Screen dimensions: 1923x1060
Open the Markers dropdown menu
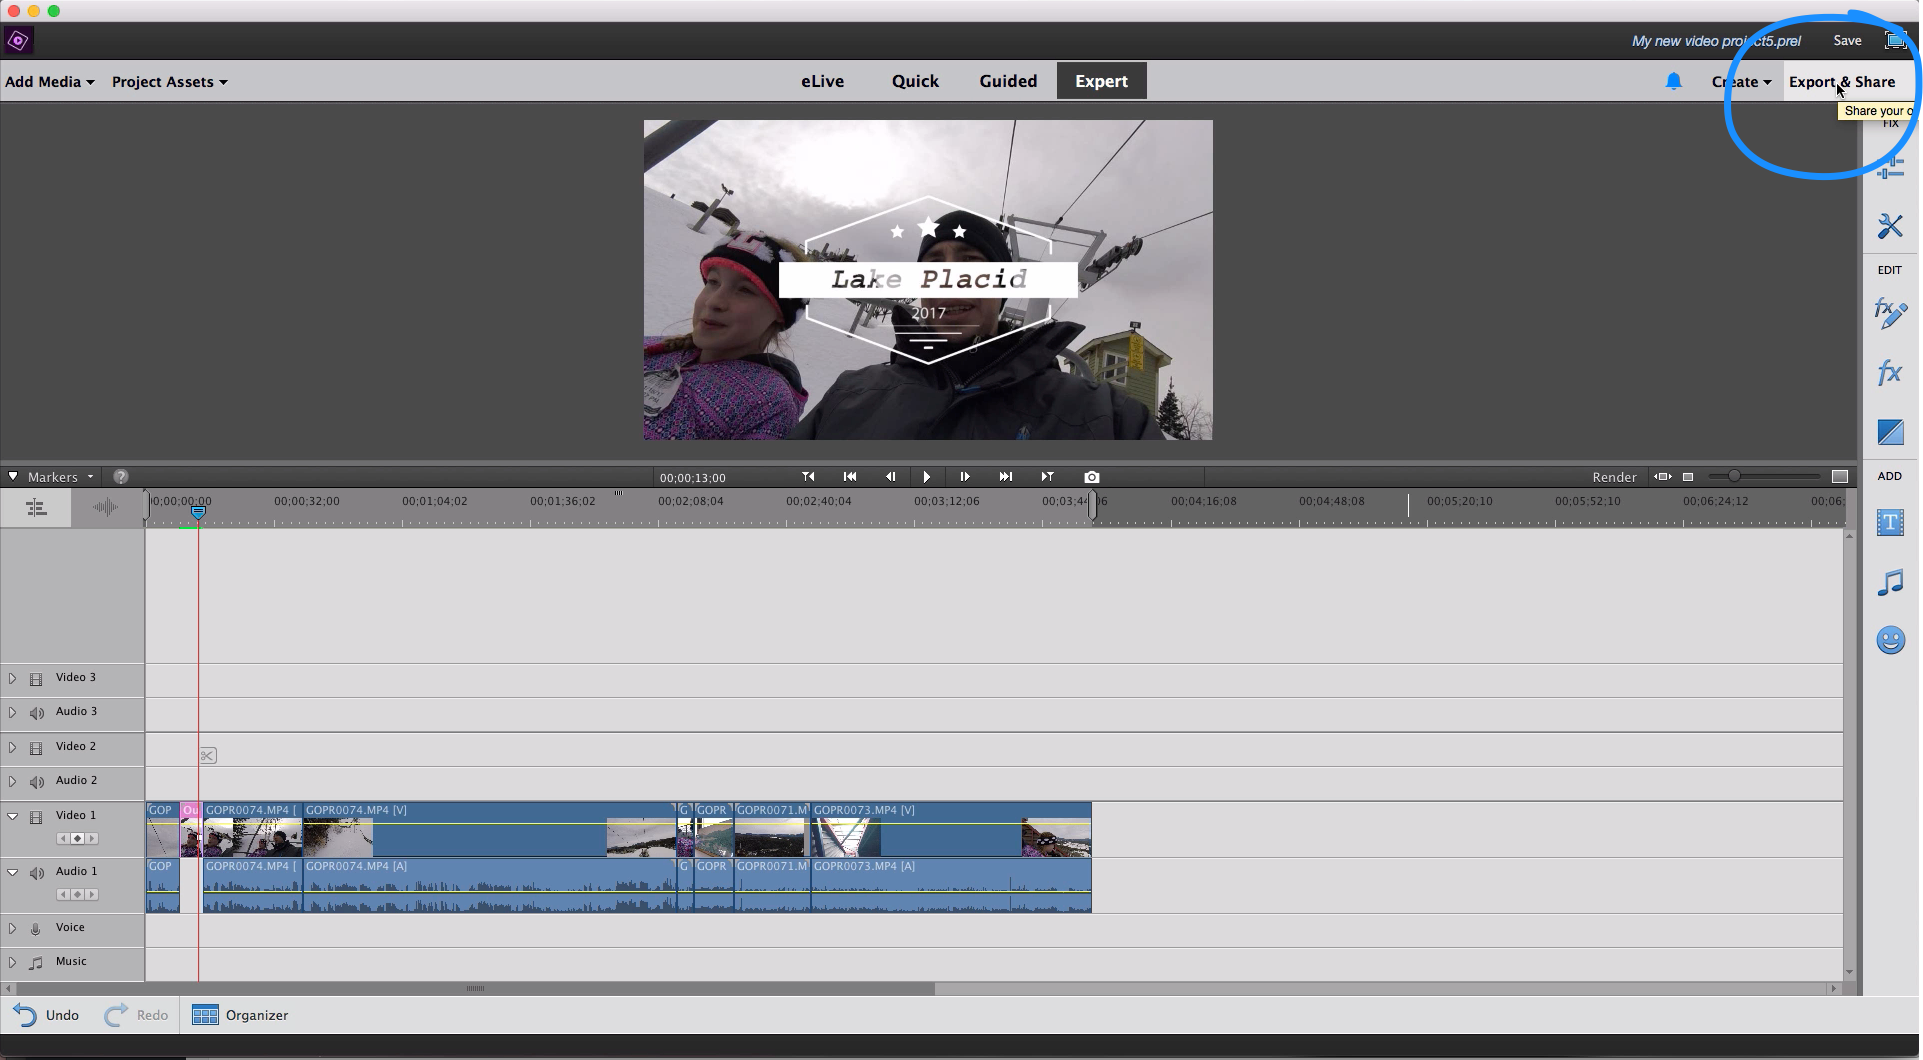tap(60, 477)
